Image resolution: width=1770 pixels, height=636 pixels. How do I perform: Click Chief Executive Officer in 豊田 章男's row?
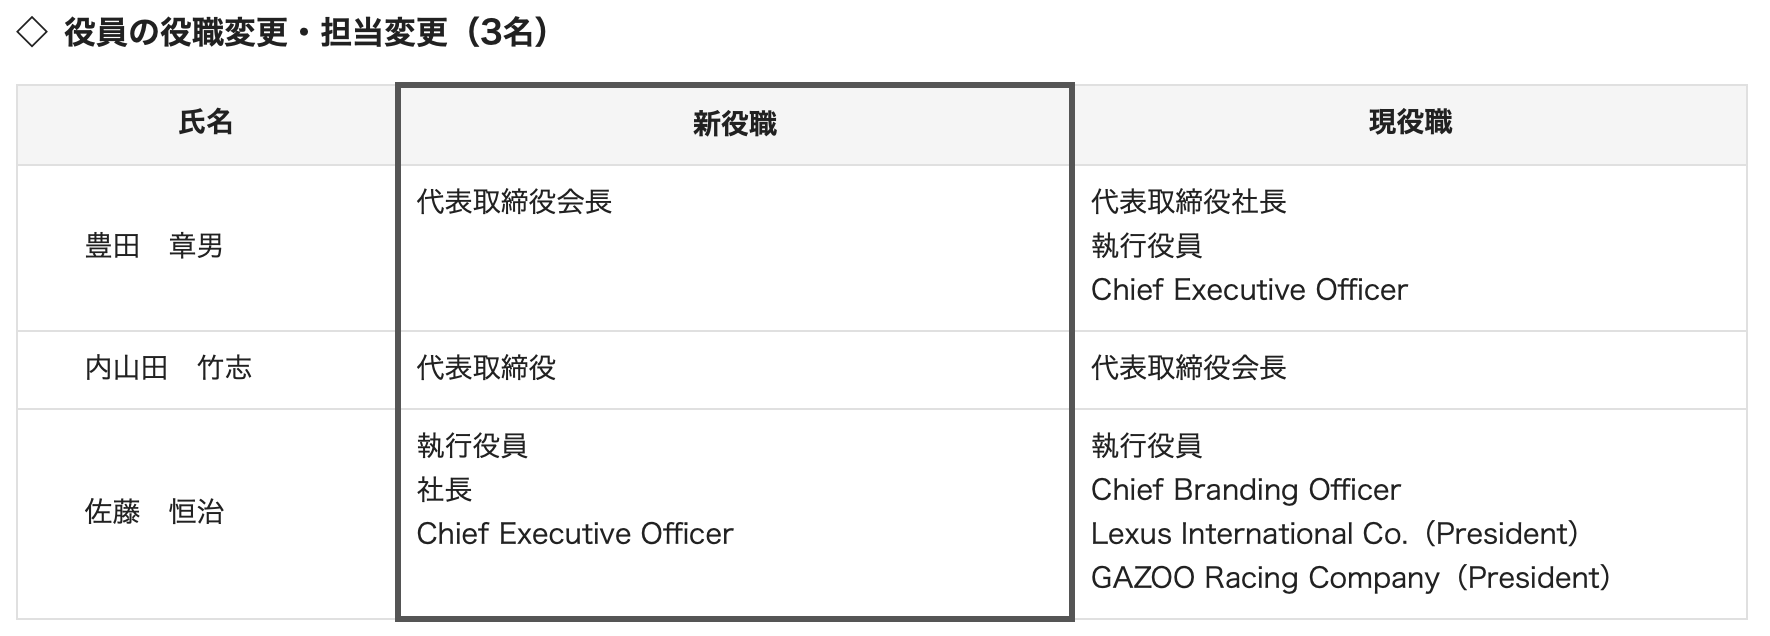pyautogui.click(x=1249, y=290)
